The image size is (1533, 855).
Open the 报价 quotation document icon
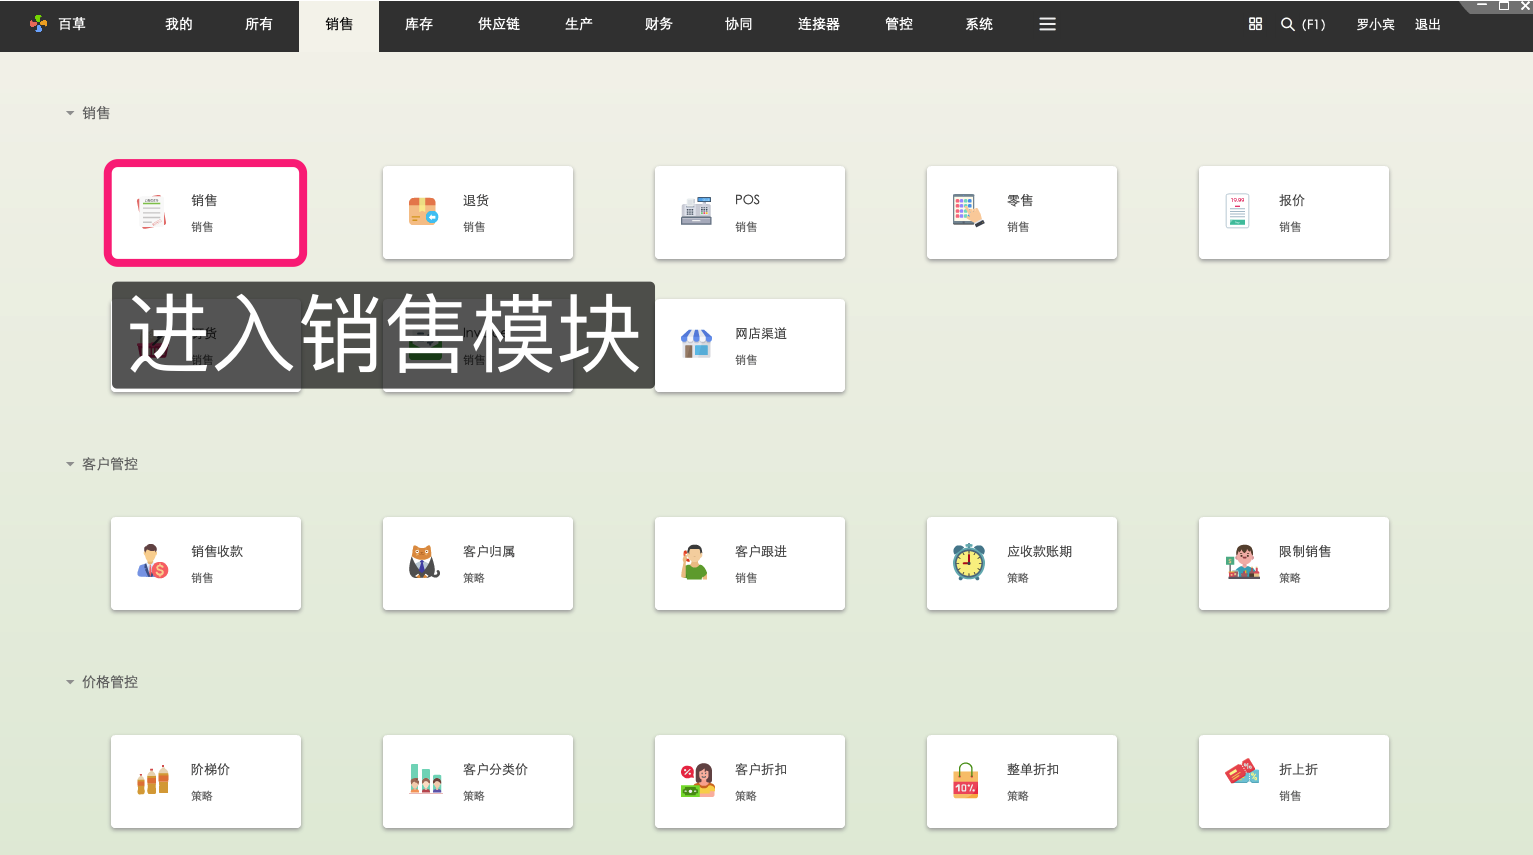tap(1238, 212)
